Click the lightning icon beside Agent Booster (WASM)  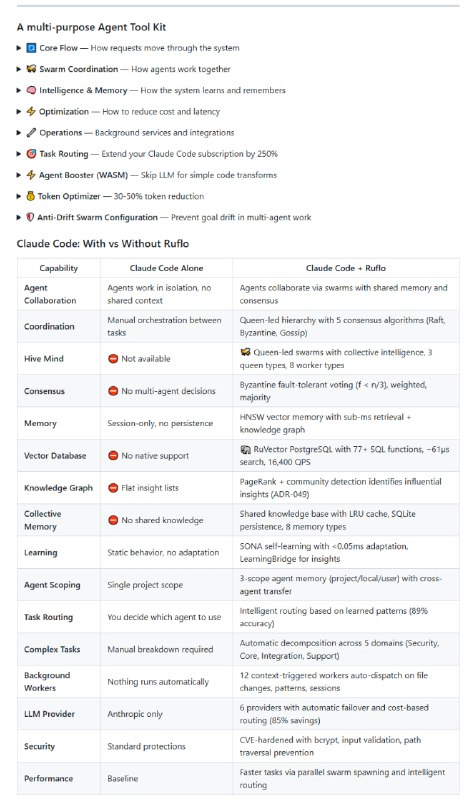point(31,175)
